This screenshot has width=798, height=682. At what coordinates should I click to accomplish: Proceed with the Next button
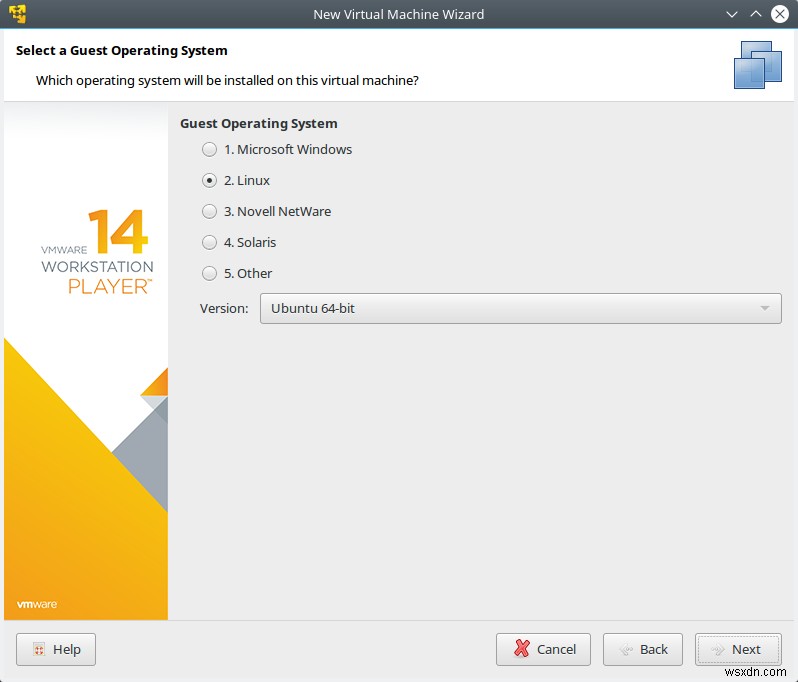(738, 649)
